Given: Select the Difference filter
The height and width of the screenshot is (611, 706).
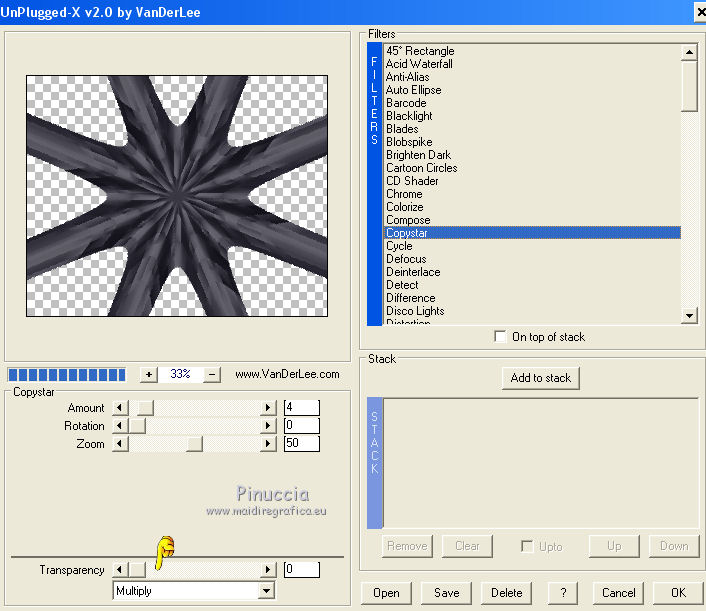Looking at the screenshot, I should [x=532, y=298].
